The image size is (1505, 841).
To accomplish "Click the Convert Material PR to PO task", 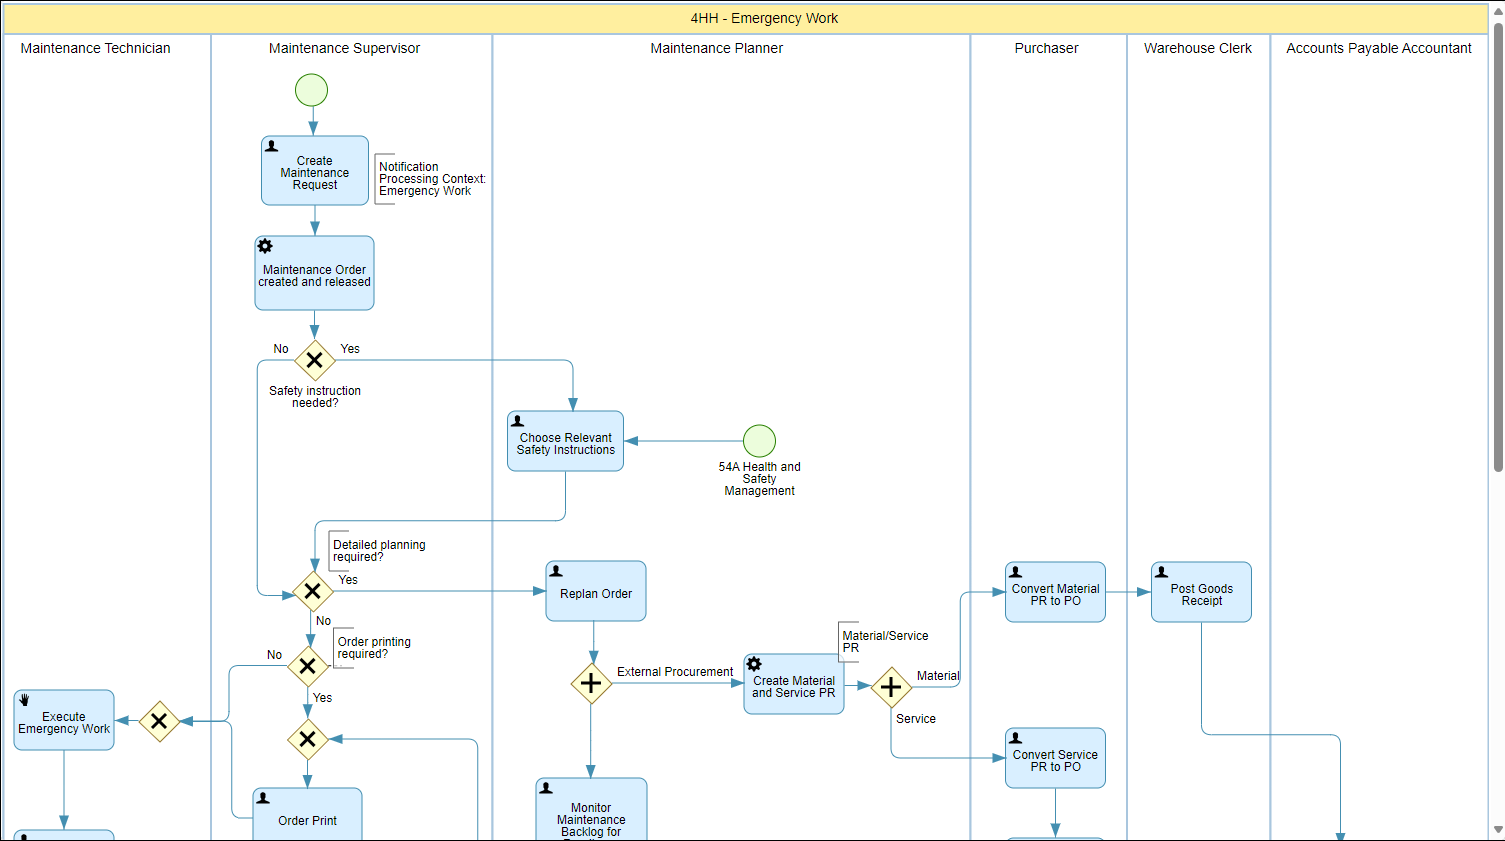I will (x=1056, y=592).
